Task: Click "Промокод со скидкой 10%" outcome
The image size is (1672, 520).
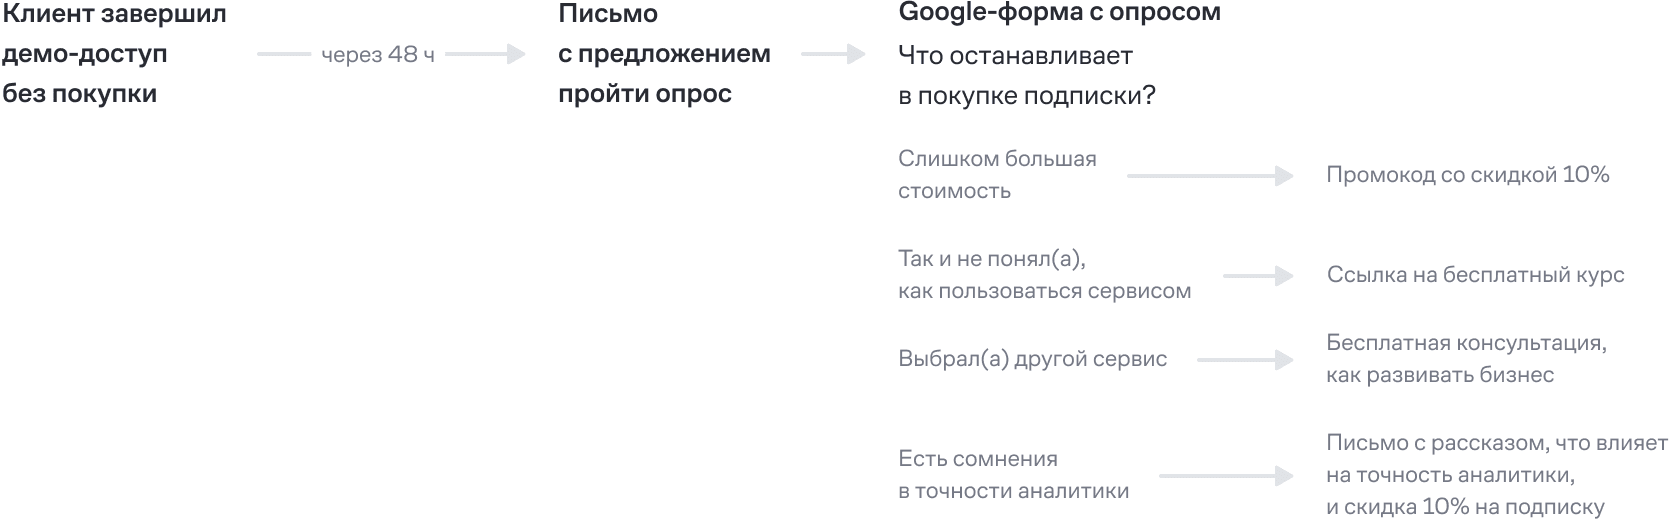Action: pyautogui.click(x=1467, y=175)
